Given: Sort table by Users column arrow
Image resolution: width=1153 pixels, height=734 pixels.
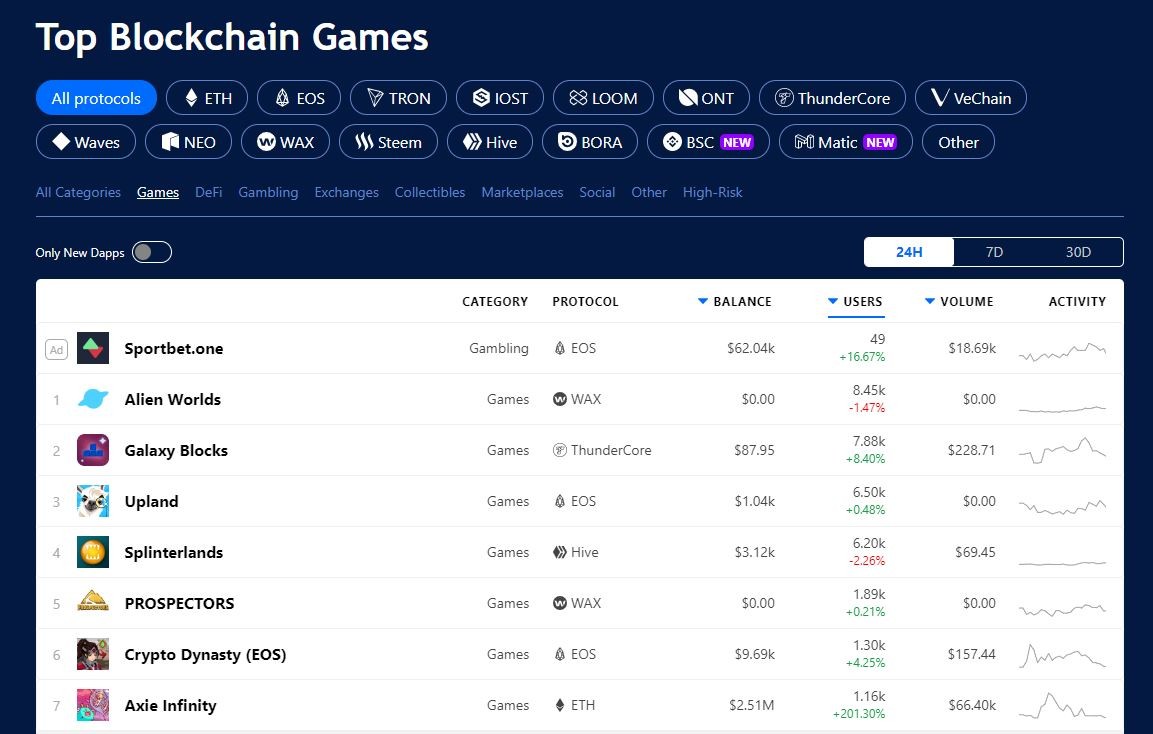Looking at the screenshot, I should [832, 302].
